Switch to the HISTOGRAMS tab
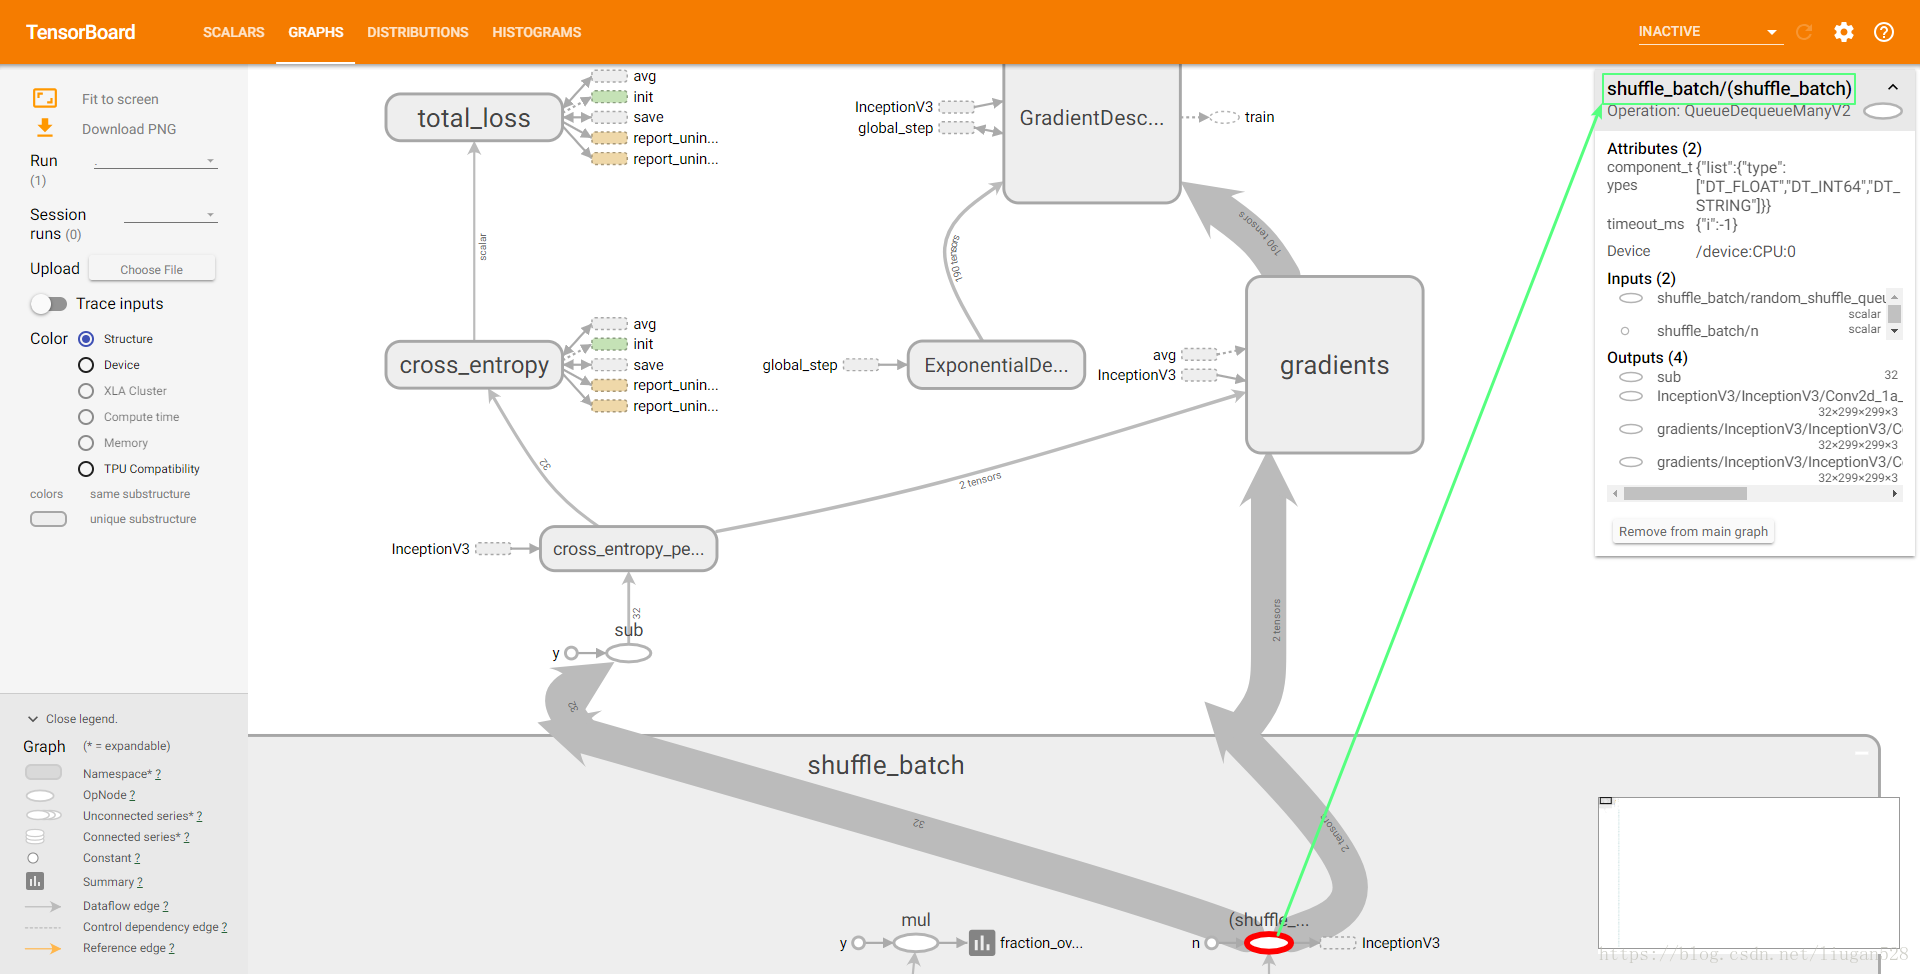The width and height of the screenshot is (1920, 974). [537, 32]
